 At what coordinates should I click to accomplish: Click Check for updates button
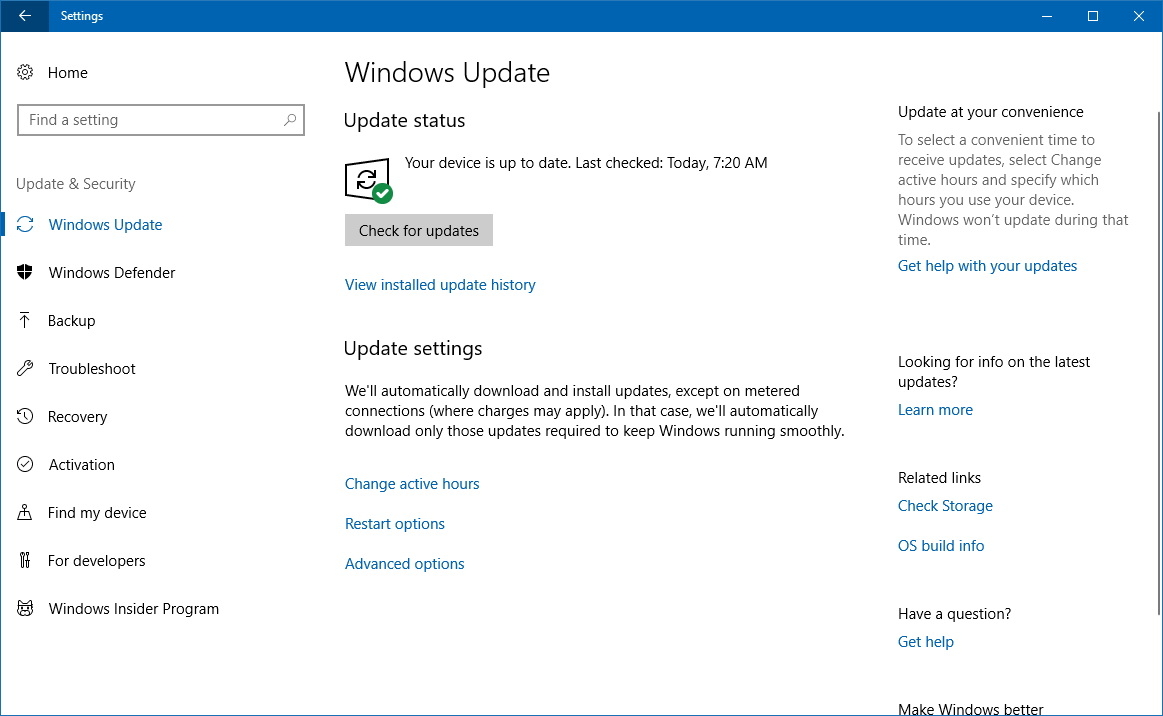[419, 231]
